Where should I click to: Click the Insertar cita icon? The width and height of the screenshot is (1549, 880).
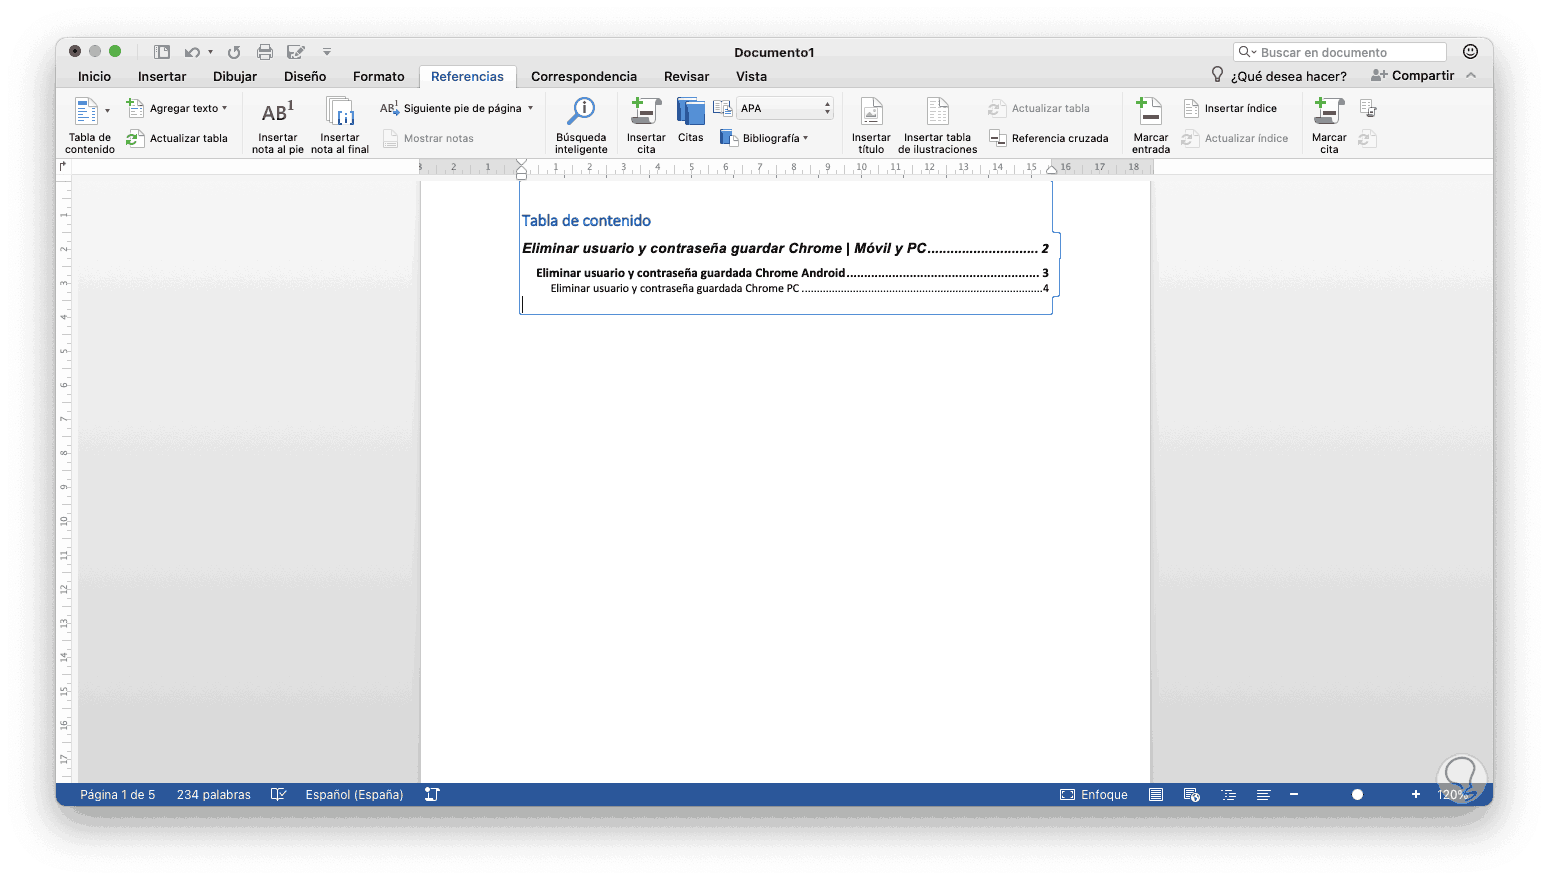coord(646,111)
